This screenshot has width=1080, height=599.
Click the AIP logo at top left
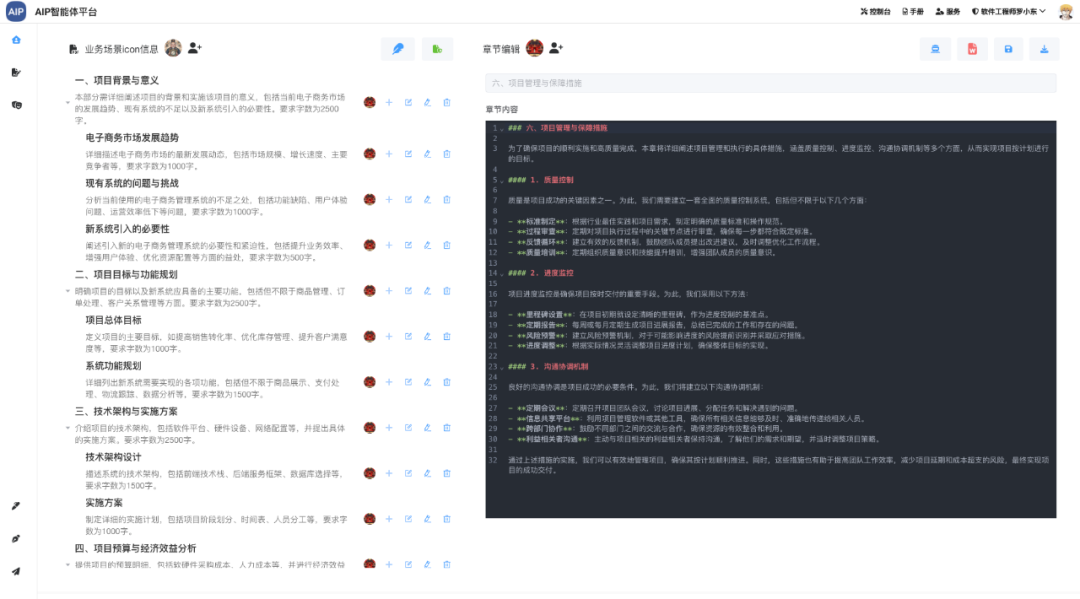tap(16, 12)
